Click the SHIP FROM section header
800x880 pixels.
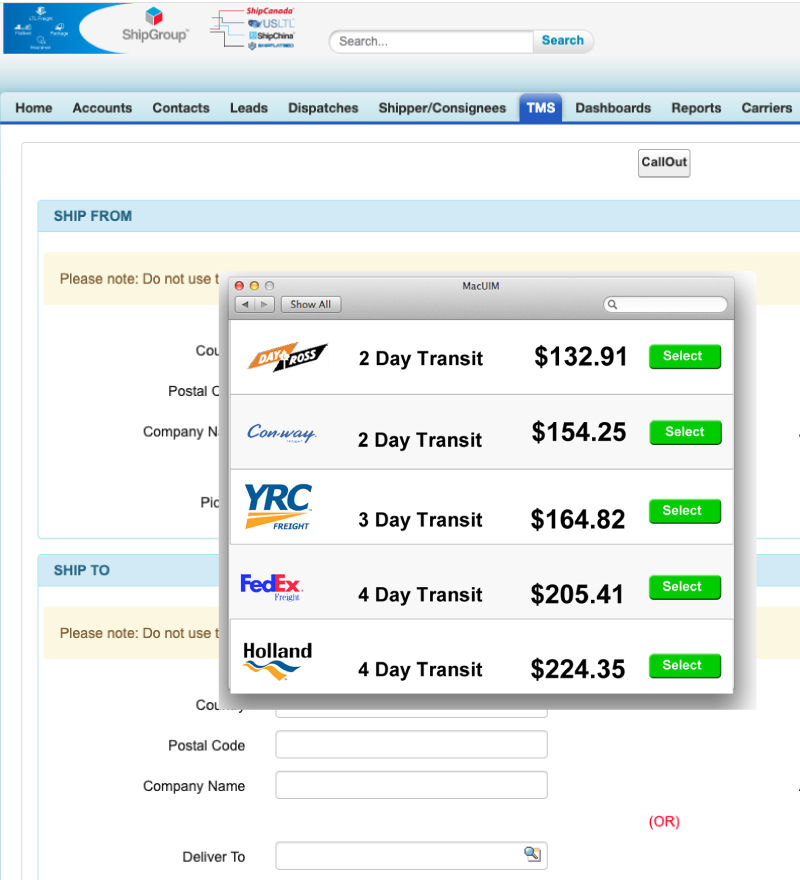tap(418, 216)
